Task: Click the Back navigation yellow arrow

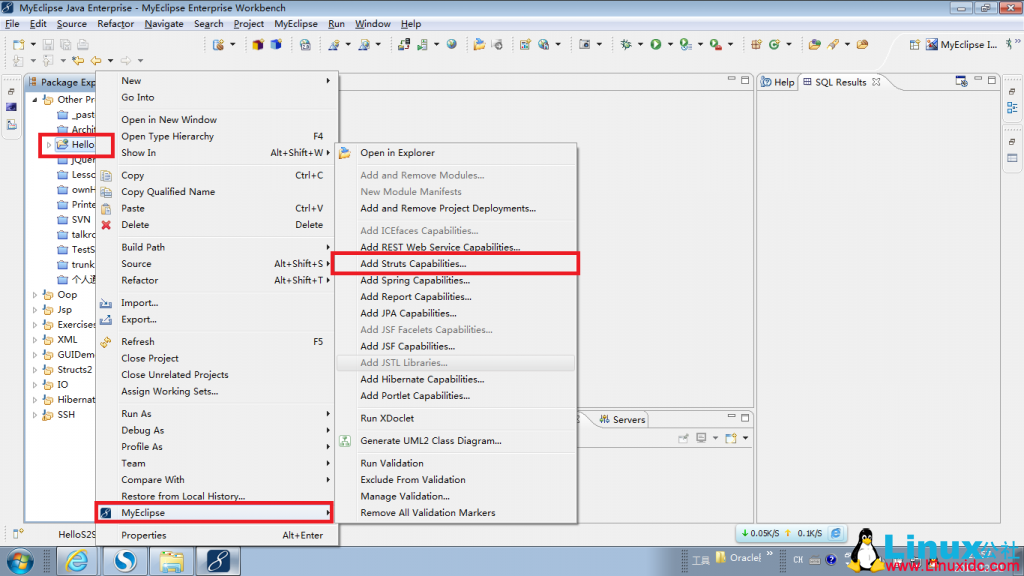Action: tap(96, 61)
